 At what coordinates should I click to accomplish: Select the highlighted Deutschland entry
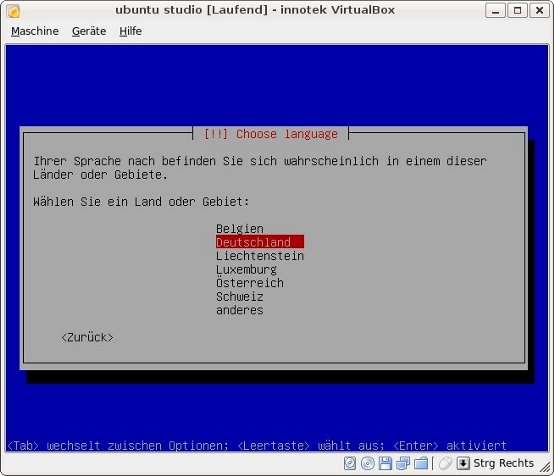click(260, 242)
